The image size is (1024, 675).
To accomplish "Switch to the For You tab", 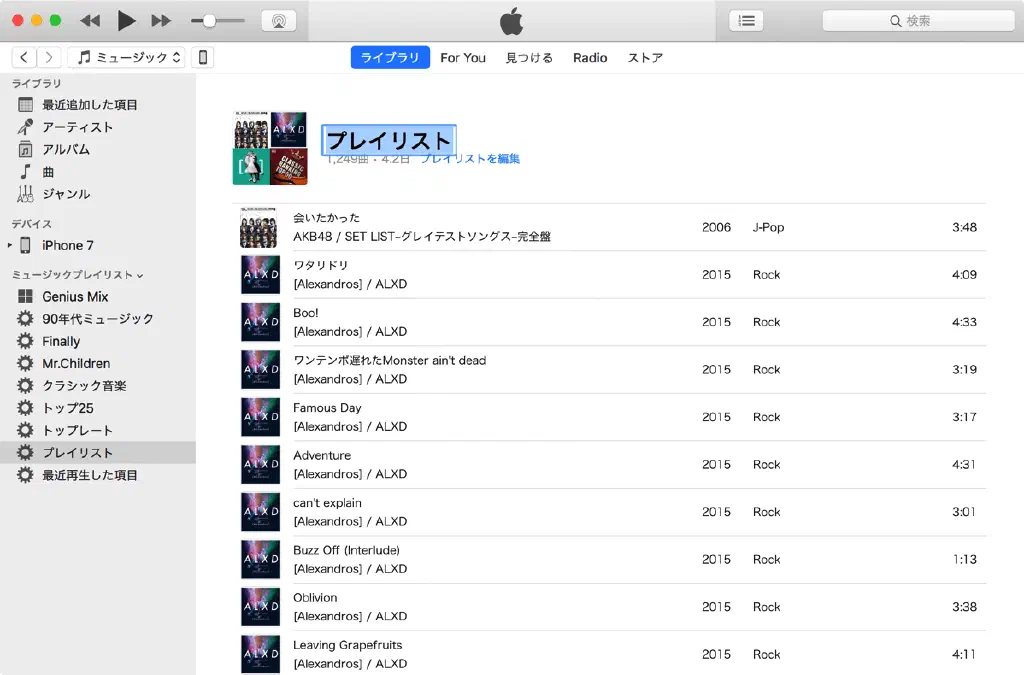I will (463, 58).
